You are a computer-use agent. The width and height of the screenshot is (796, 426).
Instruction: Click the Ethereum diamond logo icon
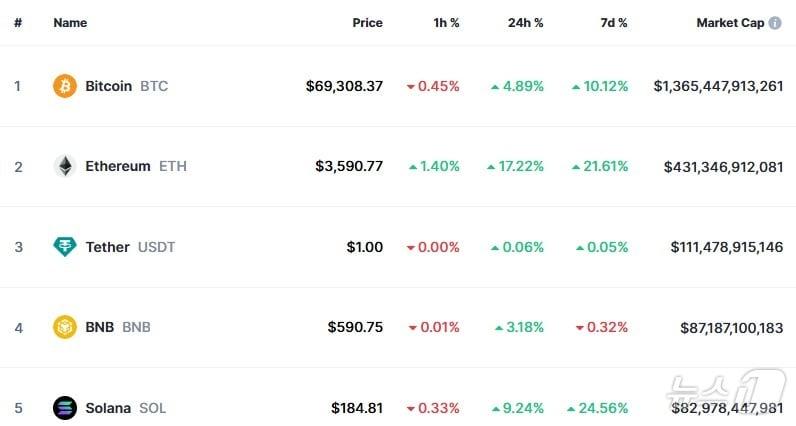(x=65, y=166)
